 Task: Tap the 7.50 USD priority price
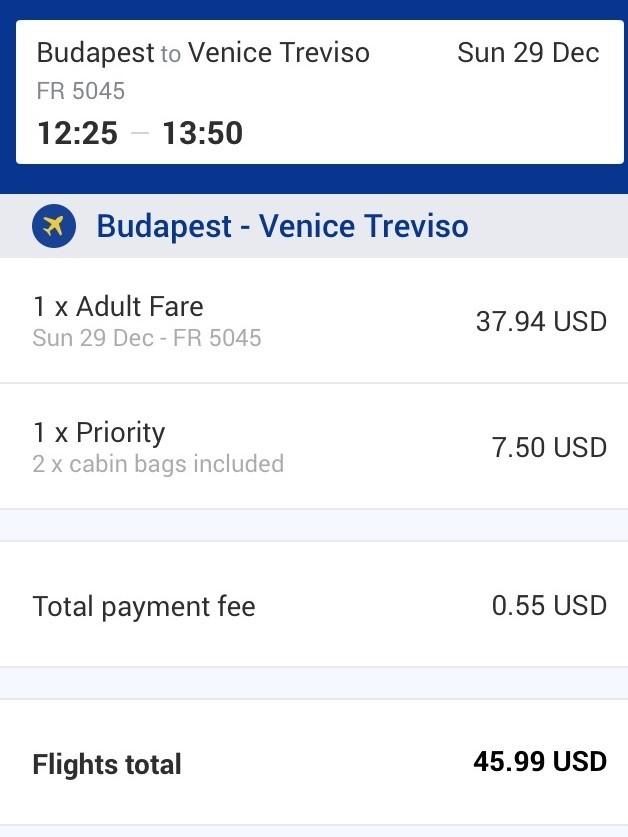coord(549,447)
